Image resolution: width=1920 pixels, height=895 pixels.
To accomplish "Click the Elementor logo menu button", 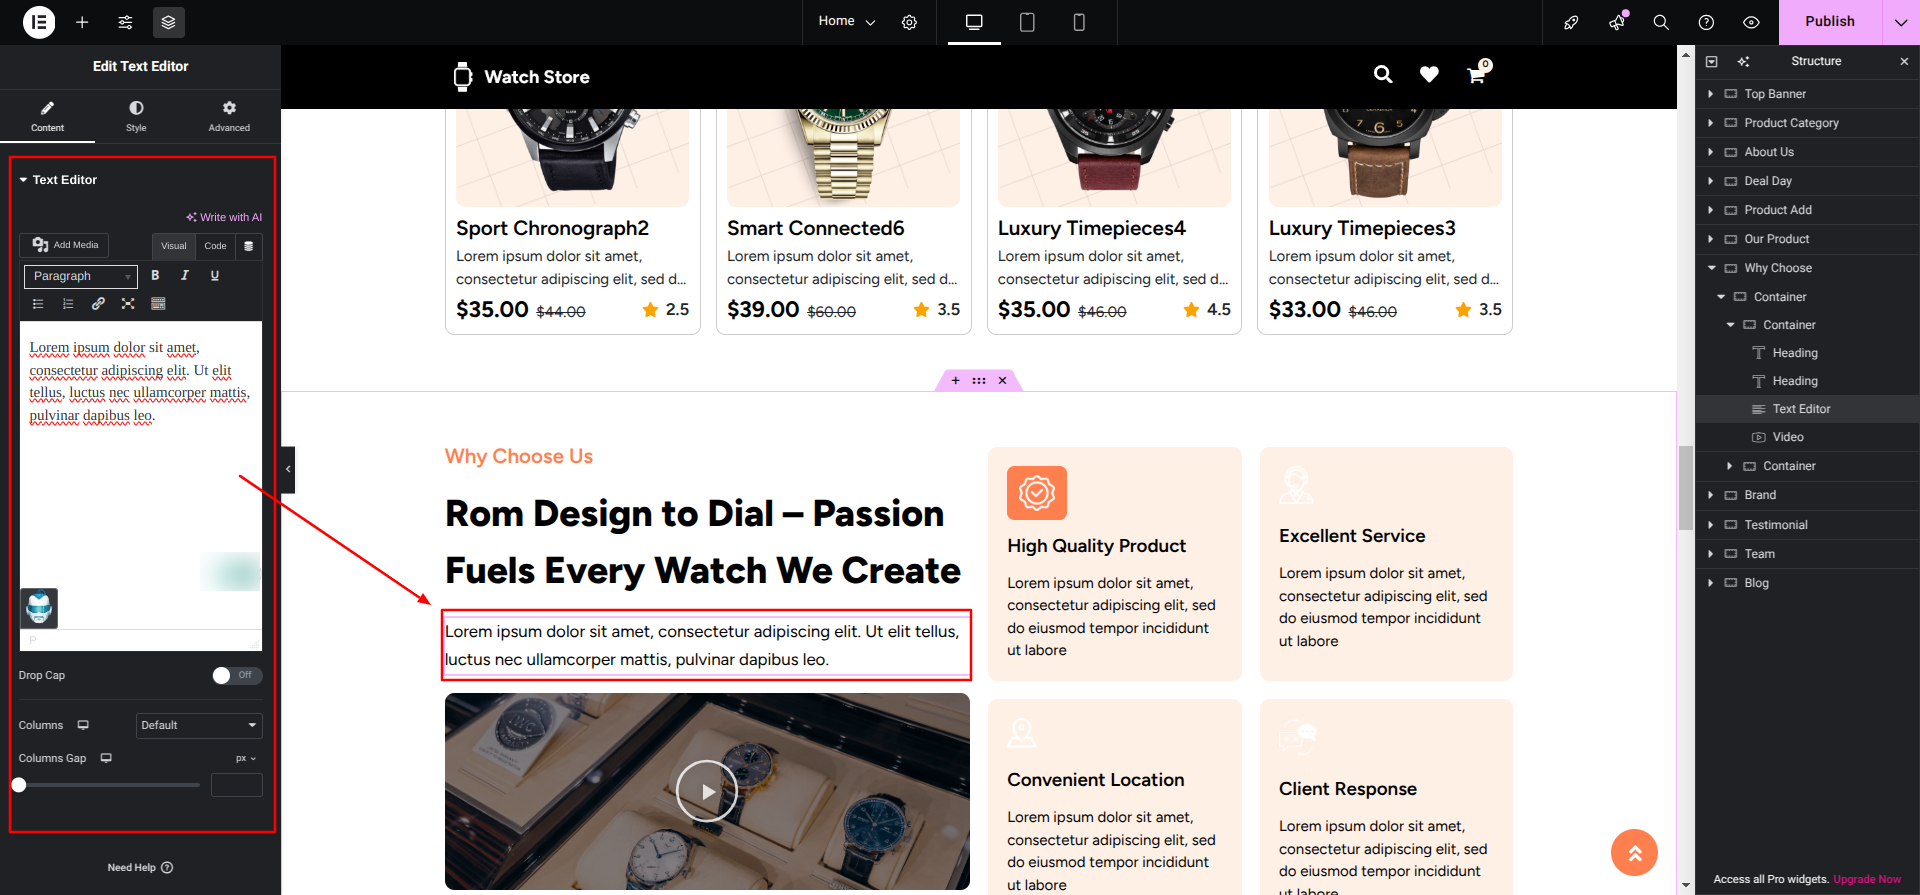I will 39,22.
